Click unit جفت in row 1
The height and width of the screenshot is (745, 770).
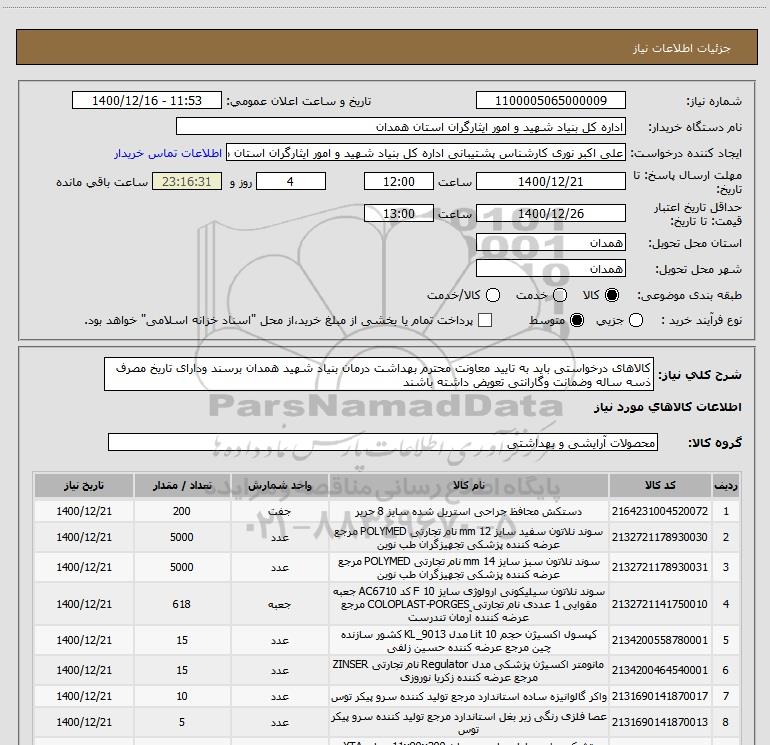(279, 511)
